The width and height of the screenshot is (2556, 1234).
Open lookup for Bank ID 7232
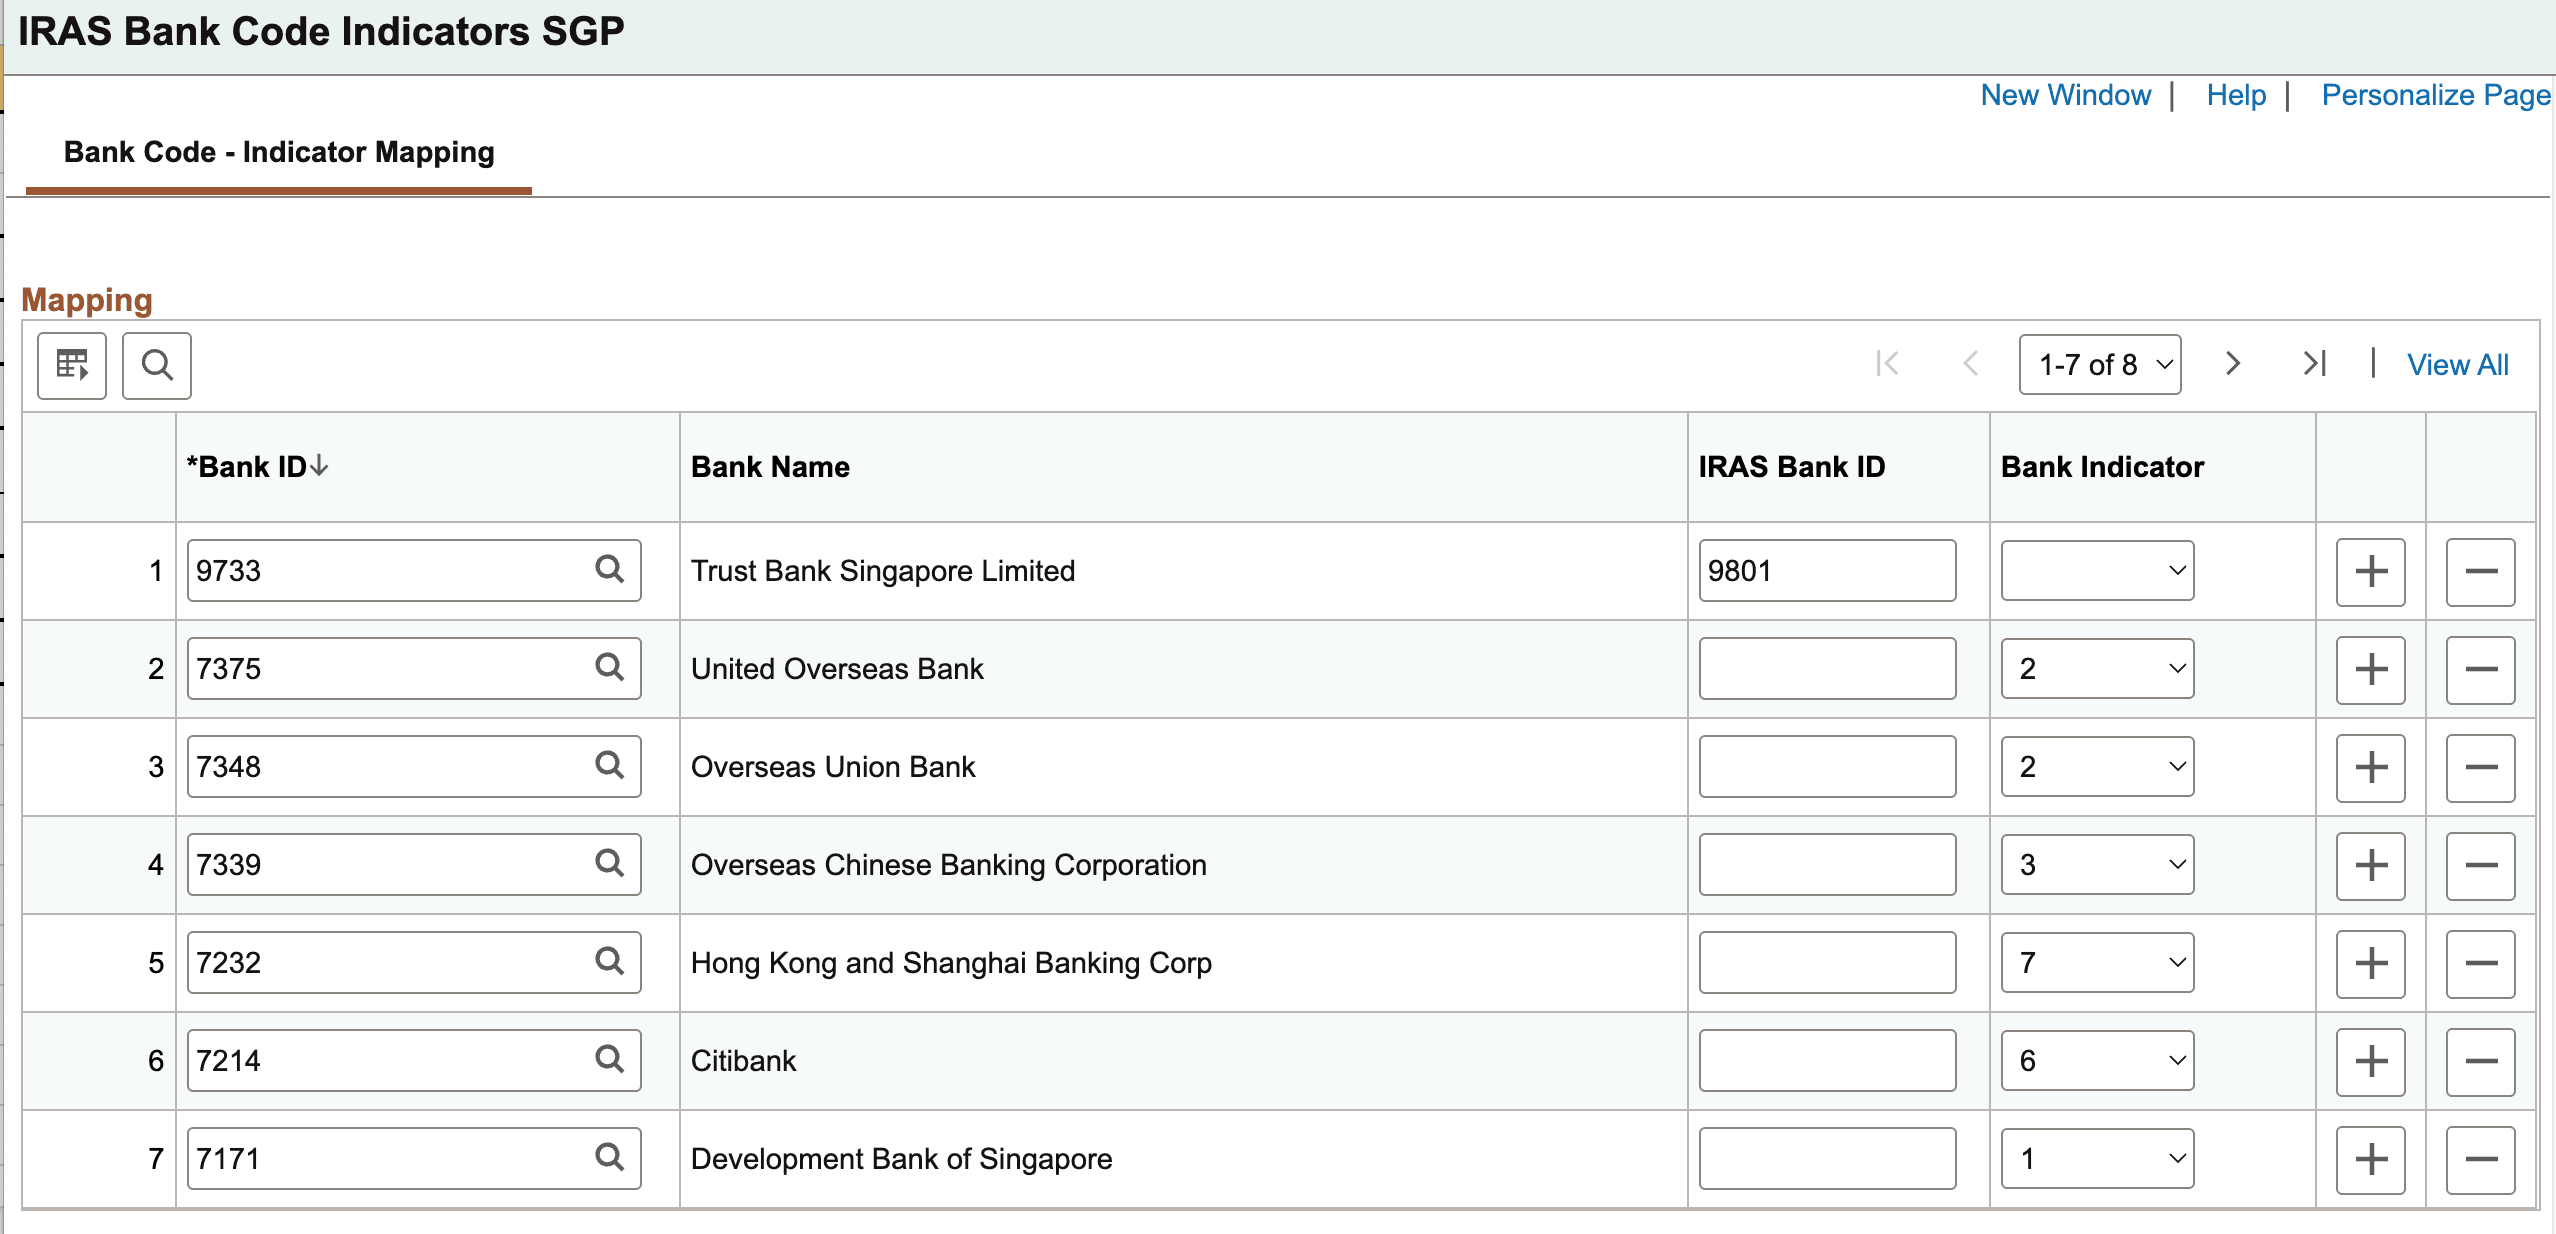609,961
